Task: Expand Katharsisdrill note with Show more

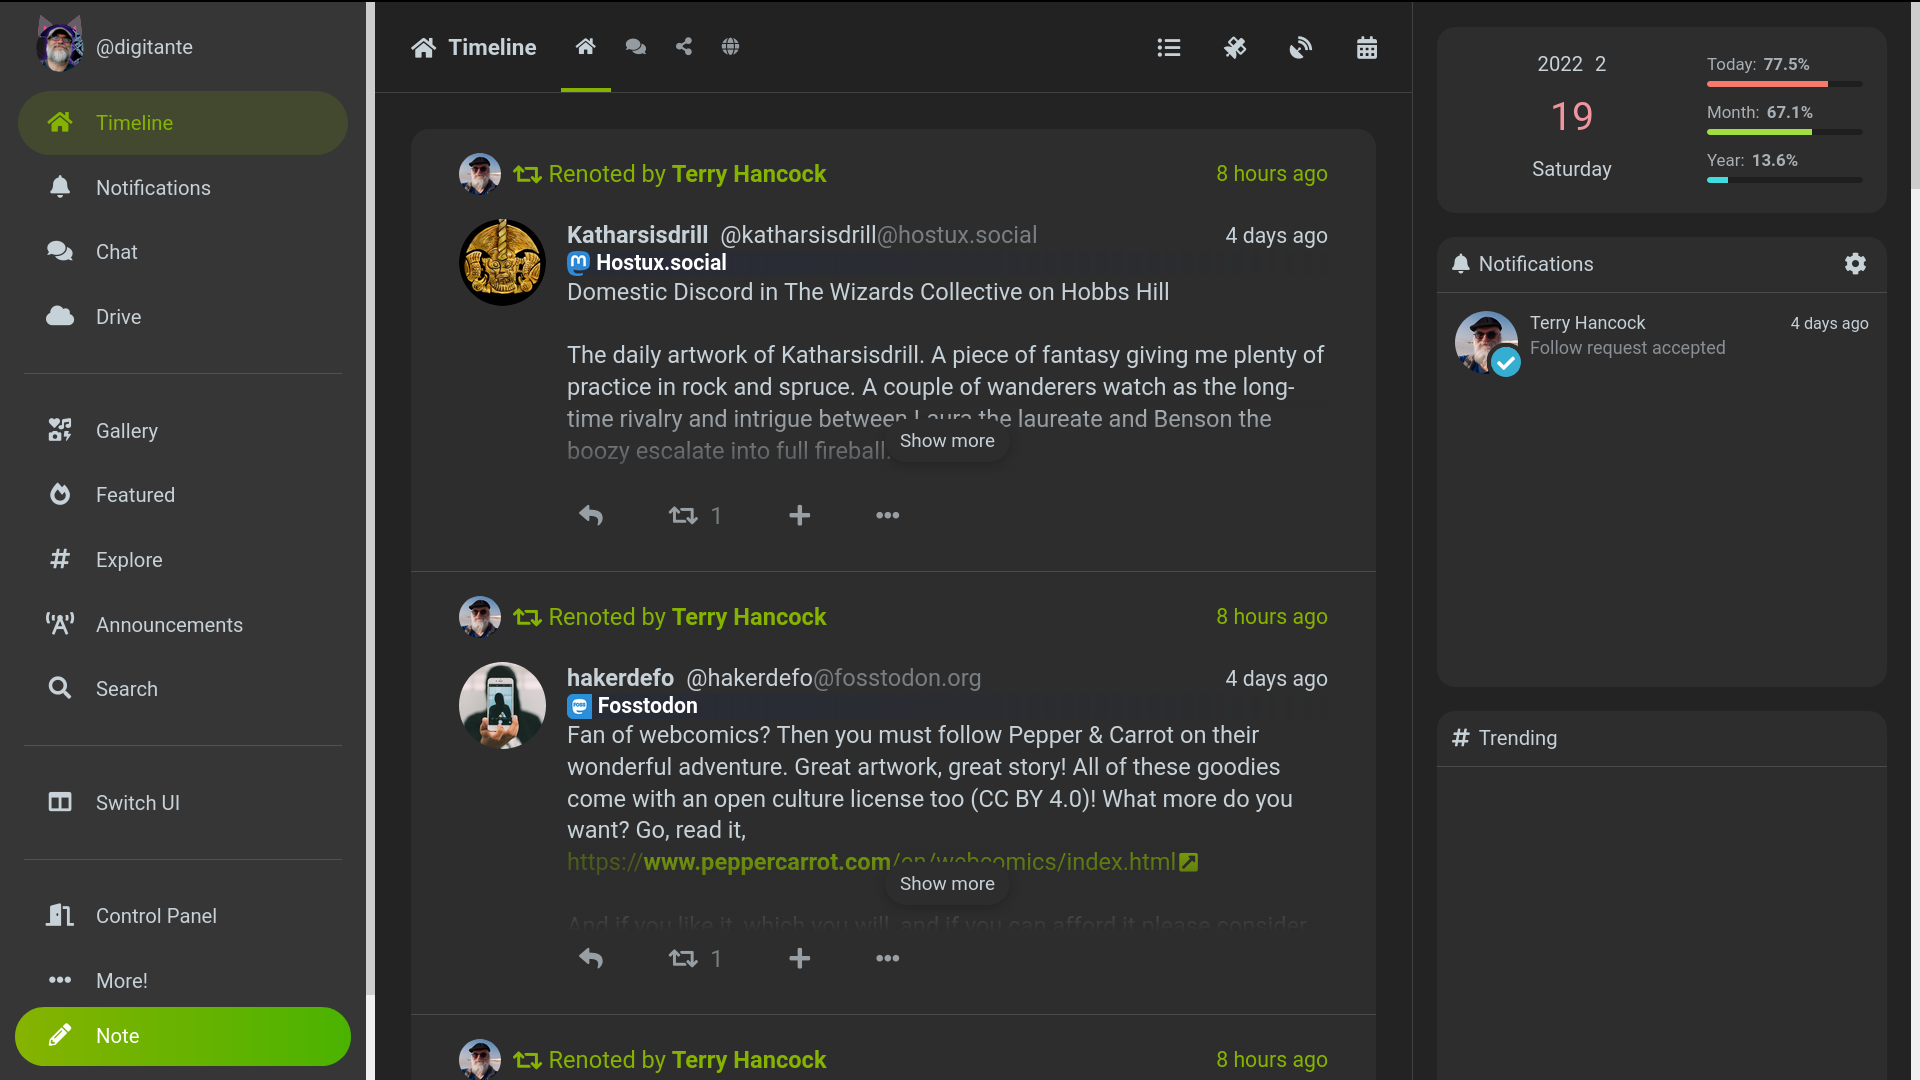Action: (946, 441)
